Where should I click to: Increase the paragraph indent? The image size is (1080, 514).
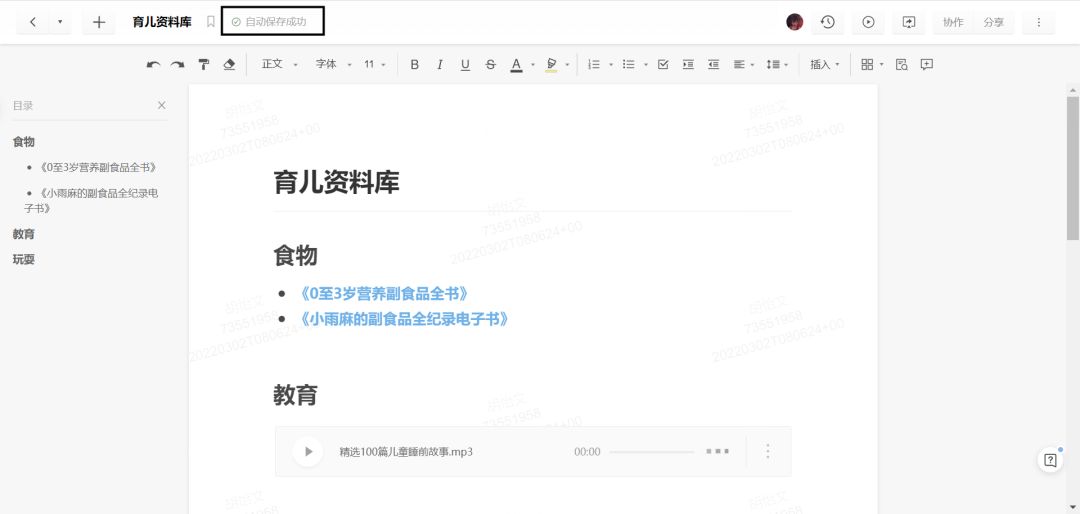(x=688, y=64)
